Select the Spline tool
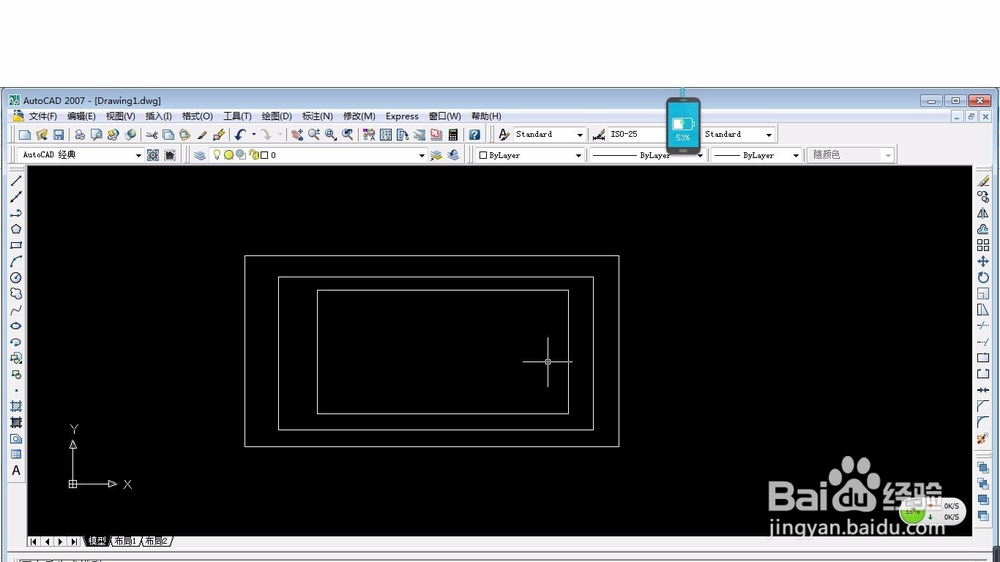 pos(16,310)
